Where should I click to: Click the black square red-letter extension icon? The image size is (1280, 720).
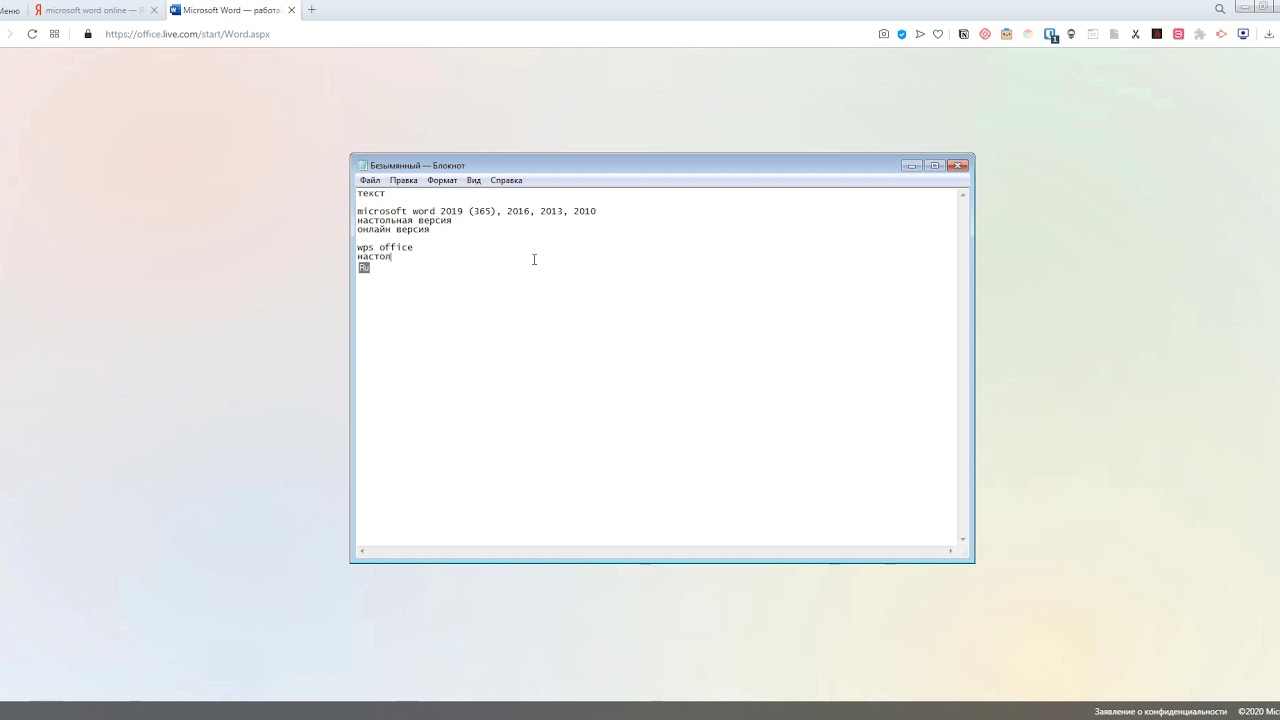[x=1157, y=34]
